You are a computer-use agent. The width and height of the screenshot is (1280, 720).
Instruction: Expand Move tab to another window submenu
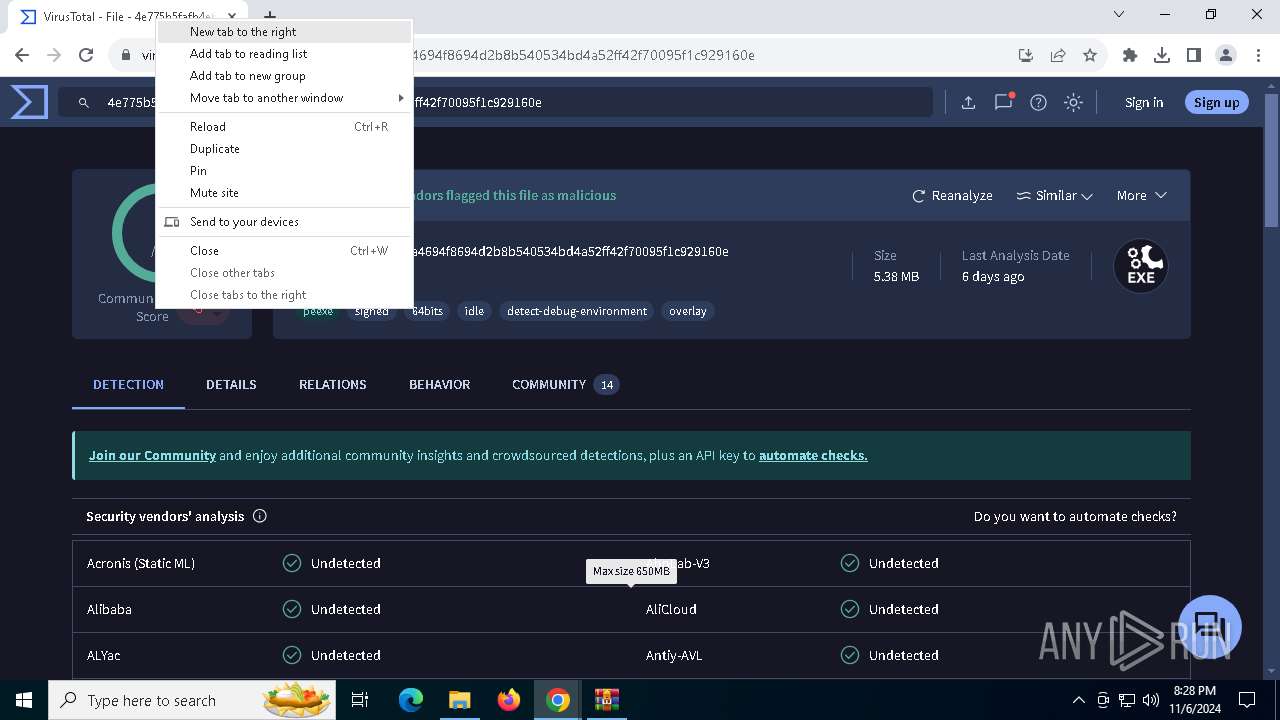coord(285,98)
